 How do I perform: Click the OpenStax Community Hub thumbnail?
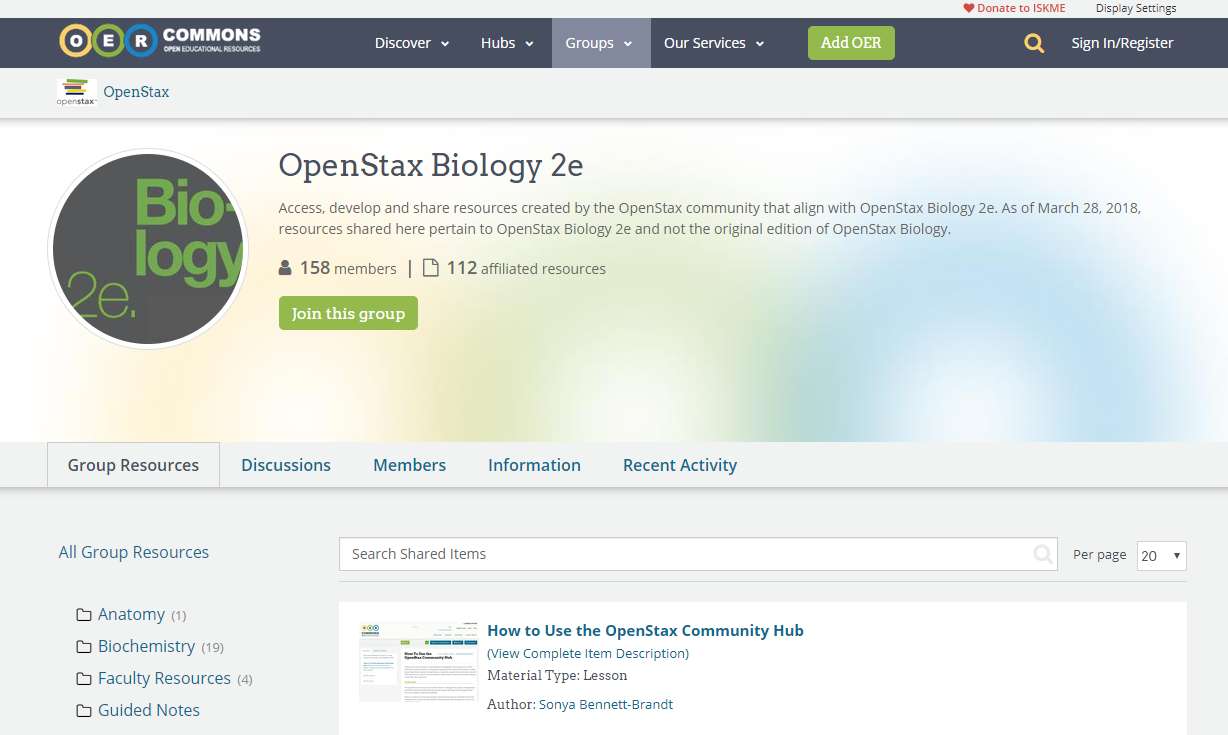[418, 661]
